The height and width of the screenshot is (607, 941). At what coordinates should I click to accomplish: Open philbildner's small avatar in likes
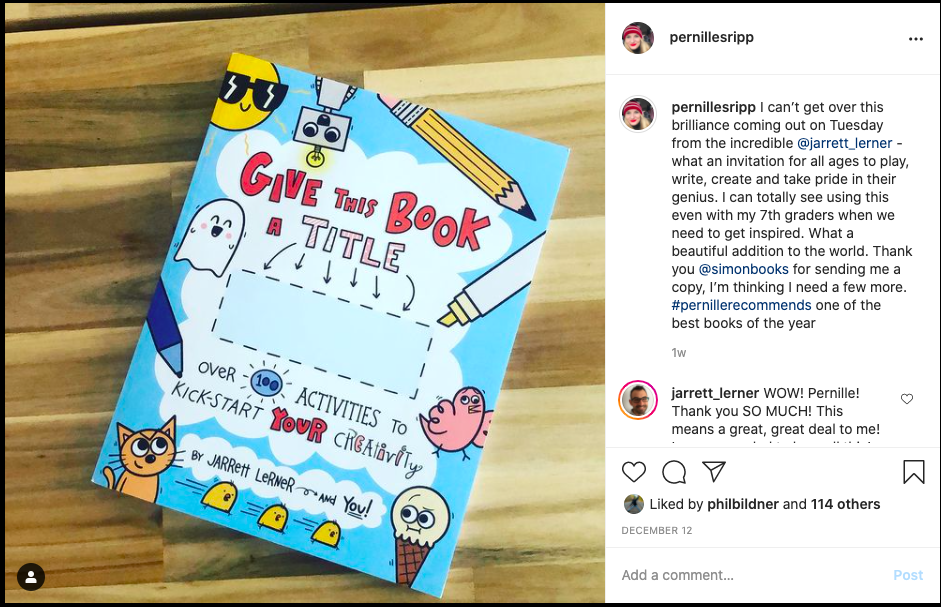pos(633,504)
